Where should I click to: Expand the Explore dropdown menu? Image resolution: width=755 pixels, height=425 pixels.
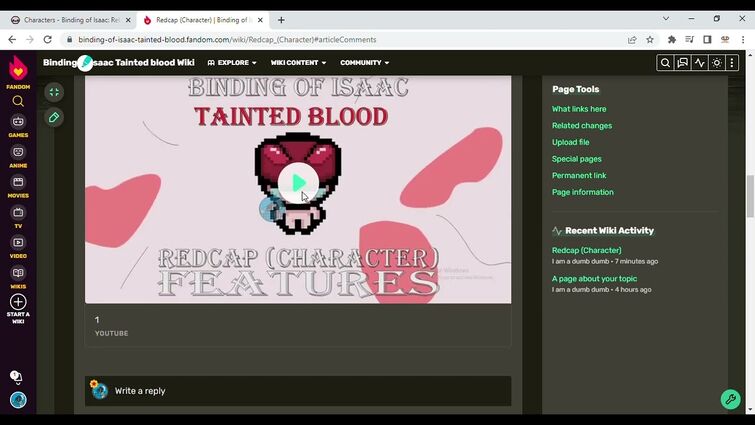point(232,63)
